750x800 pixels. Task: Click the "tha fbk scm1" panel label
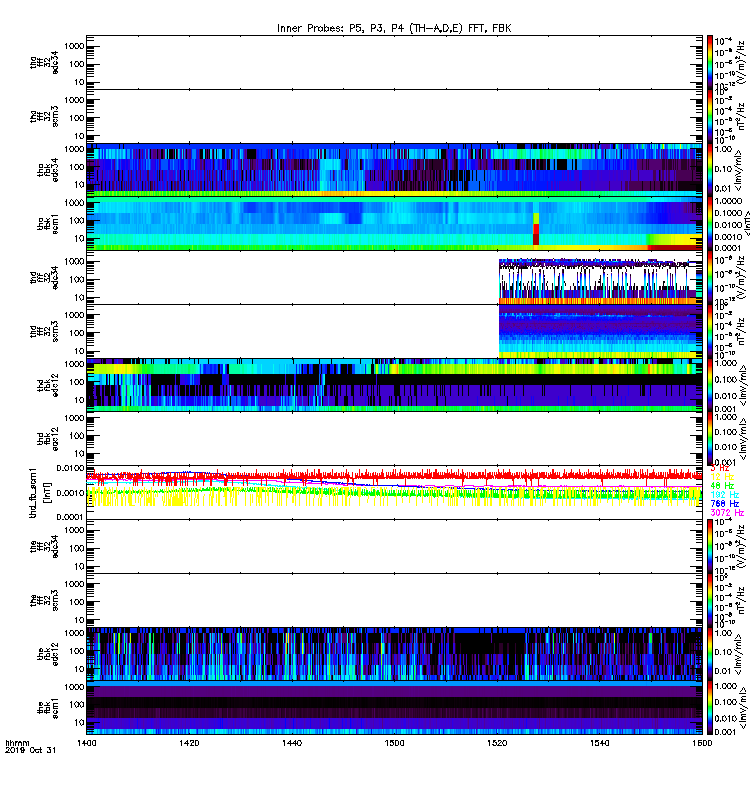coord(47,223)
